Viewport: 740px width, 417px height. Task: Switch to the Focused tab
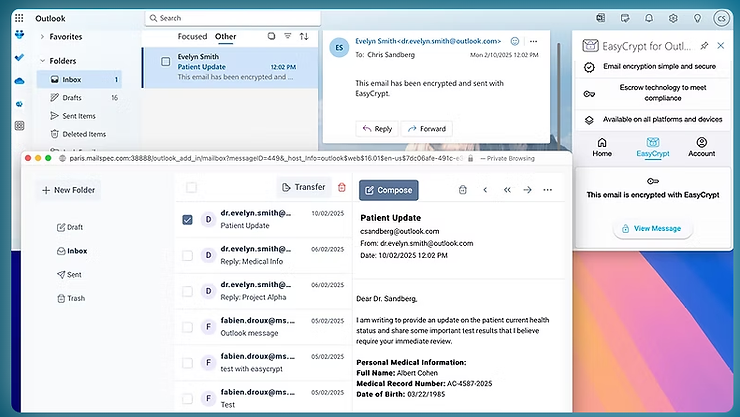tap(192, 36)
